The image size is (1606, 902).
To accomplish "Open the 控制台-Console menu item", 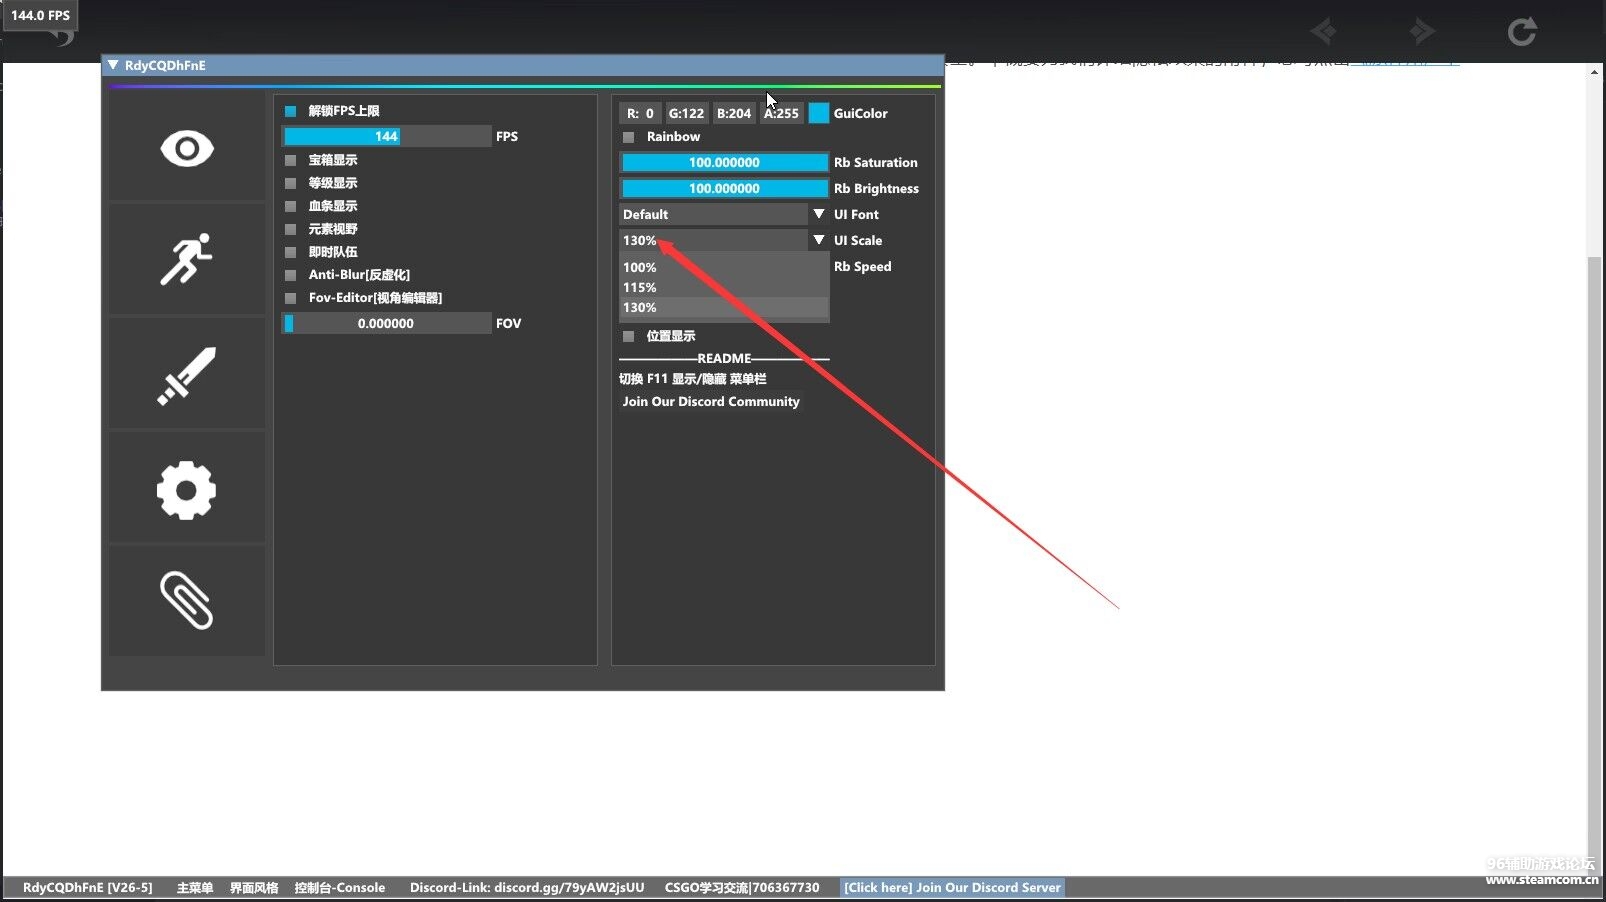I will 339,888.
